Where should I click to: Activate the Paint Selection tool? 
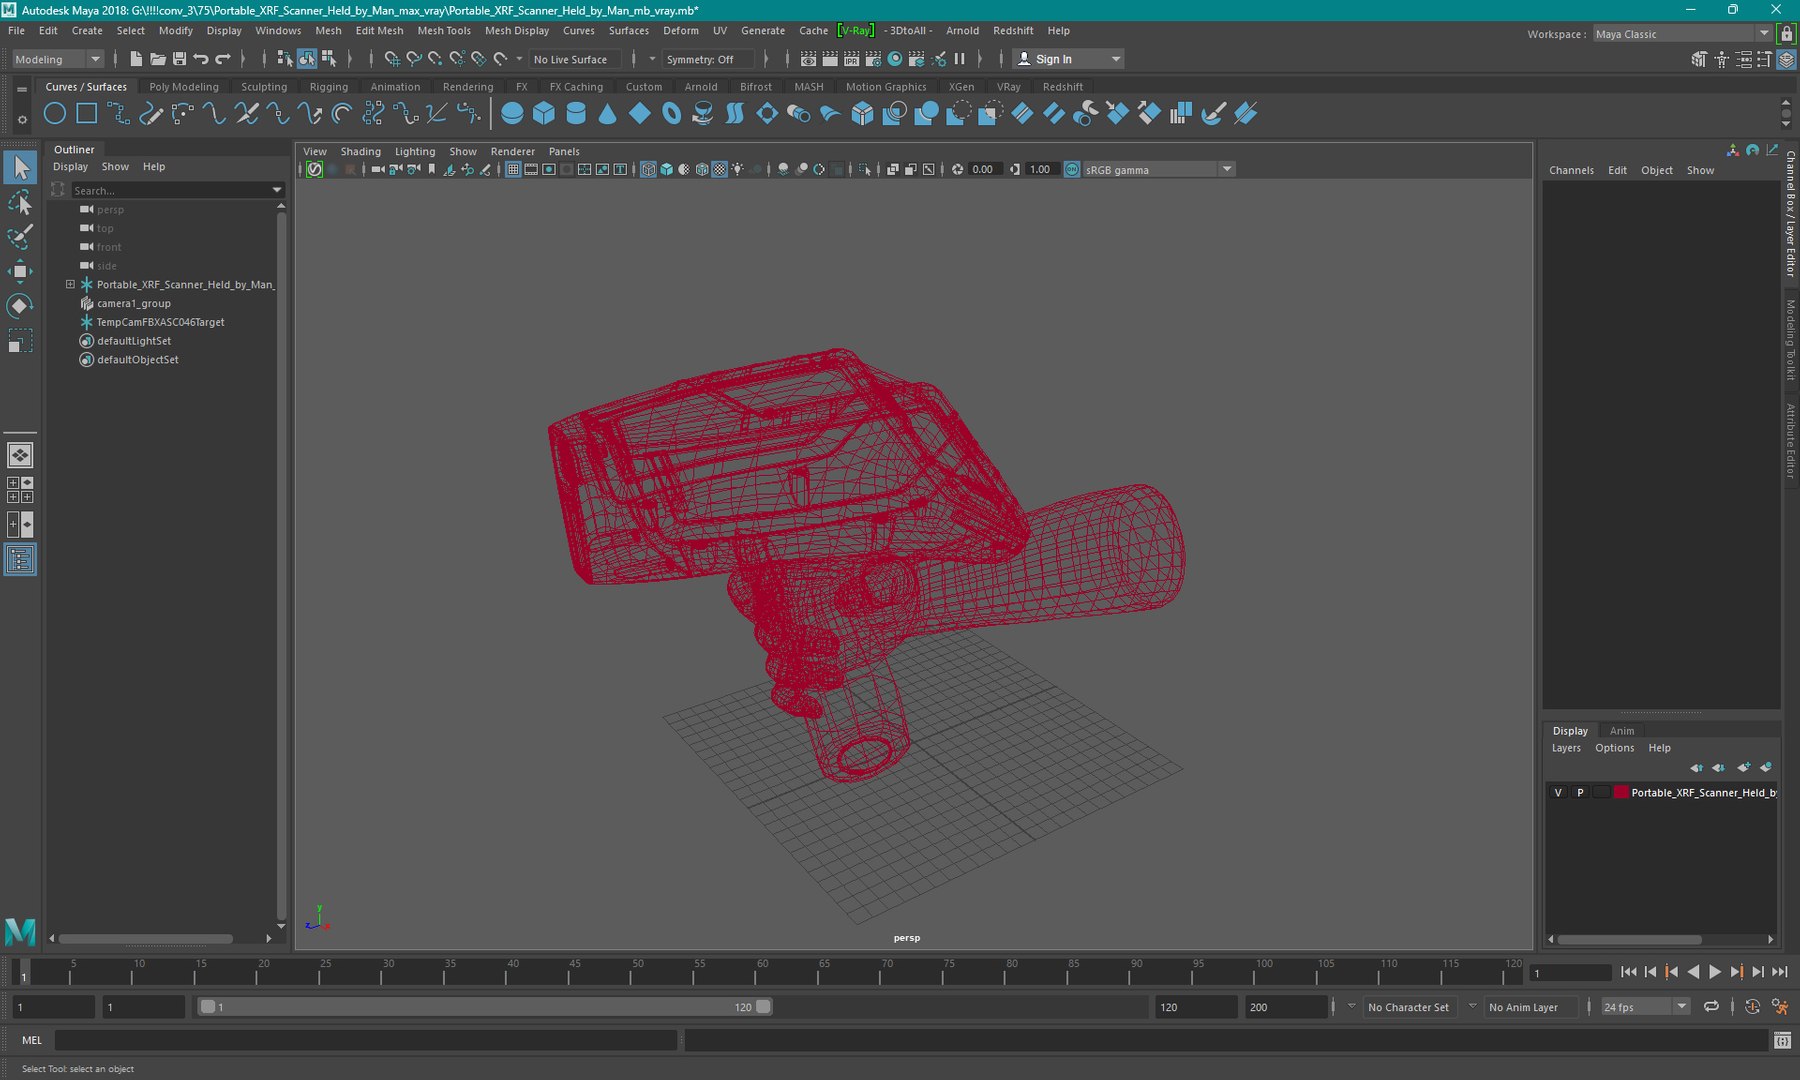point(20,237)
